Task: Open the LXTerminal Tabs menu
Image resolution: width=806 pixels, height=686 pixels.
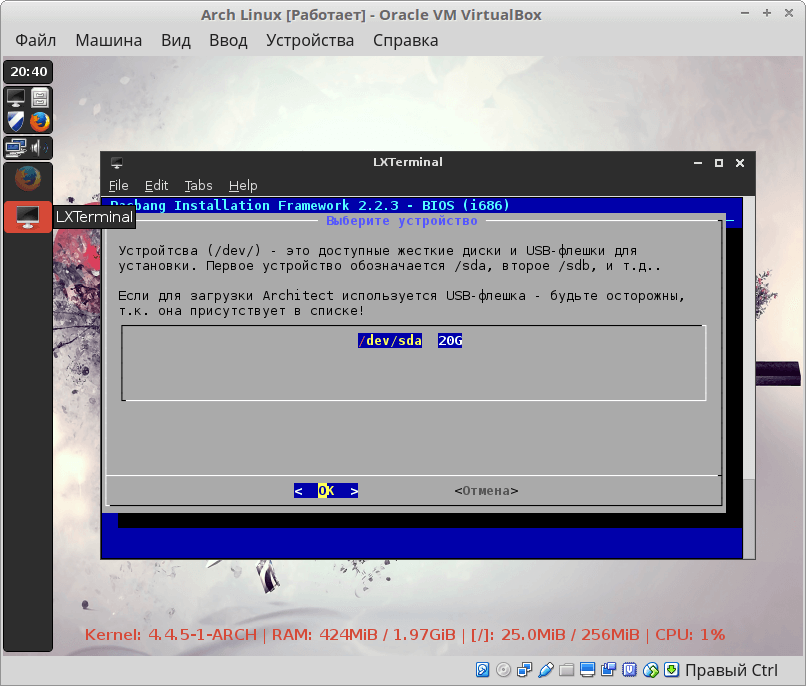Action: (198, 185)
